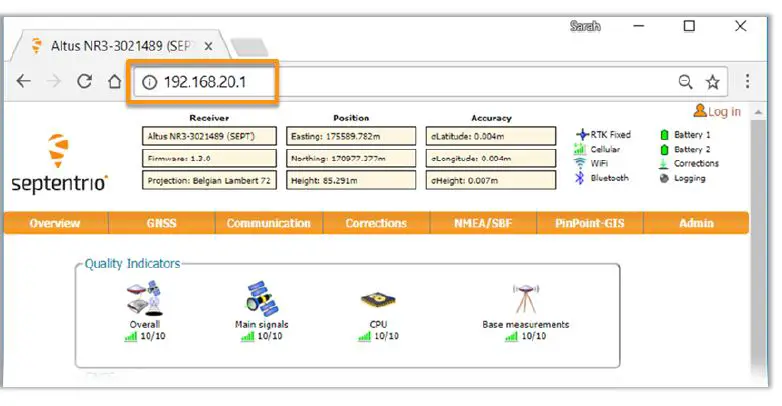Screen dimensions: 782x406
Task: Click the WiFi status icon
Action: coord(580,163)
